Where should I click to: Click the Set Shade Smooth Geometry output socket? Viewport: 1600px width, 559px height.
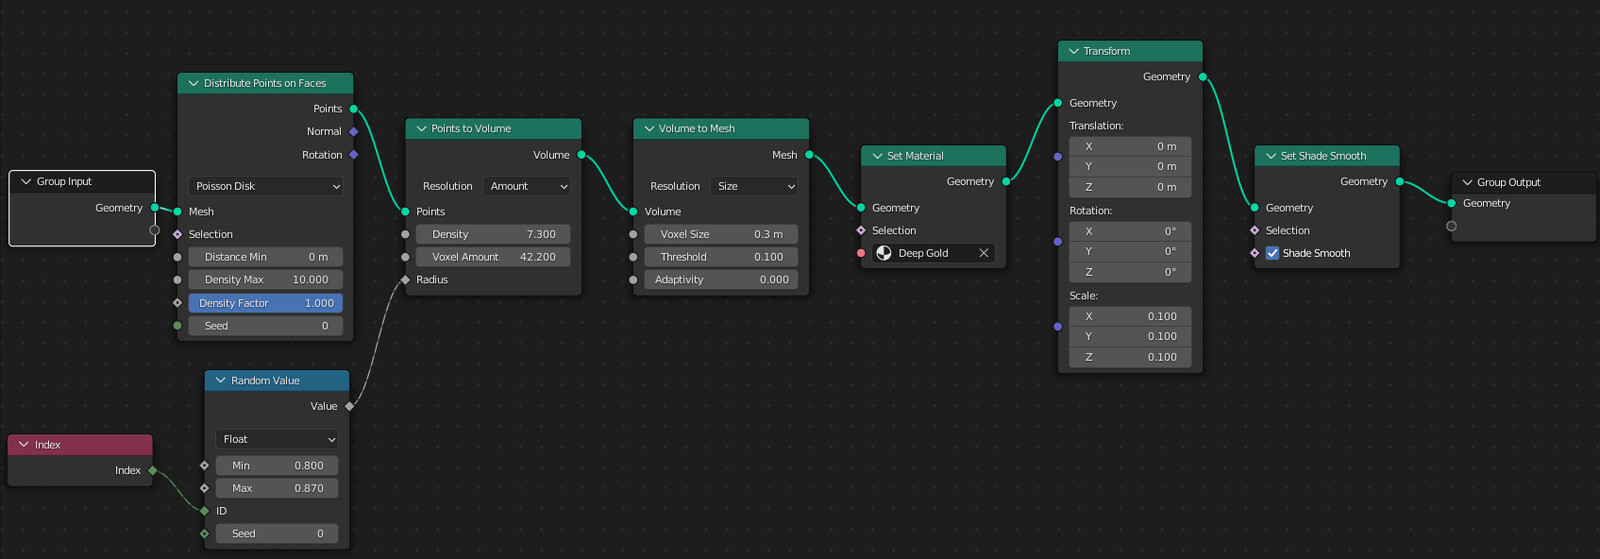1400,182
